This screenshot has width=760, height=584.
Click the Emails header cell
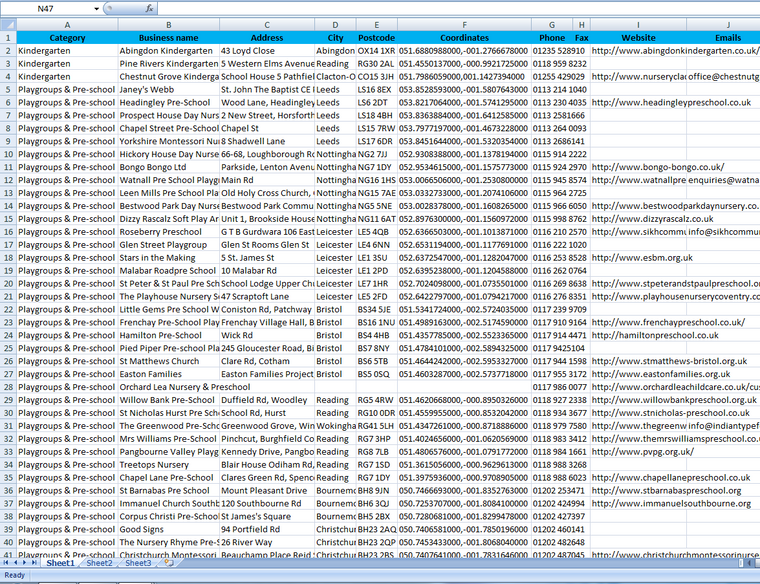pyautogui.click(x=723, y=38)
